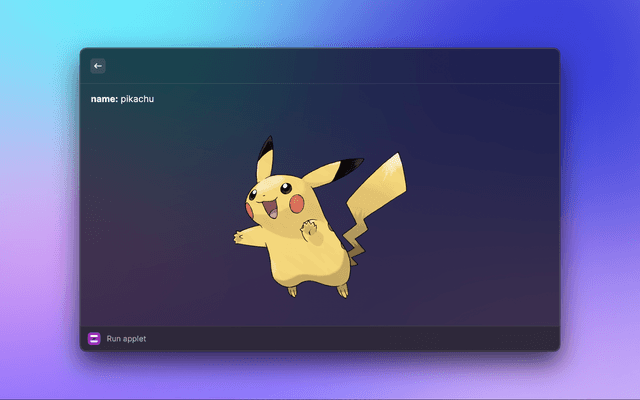Image resolution: width=640 pixels, height=400 pixels.
Task: Click Pikachu's raised fist paw
Action: [x=310, y=228]
